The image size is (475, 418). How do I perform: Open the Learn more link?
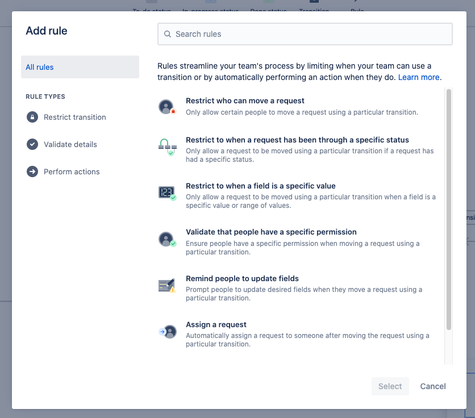(419, 77)
